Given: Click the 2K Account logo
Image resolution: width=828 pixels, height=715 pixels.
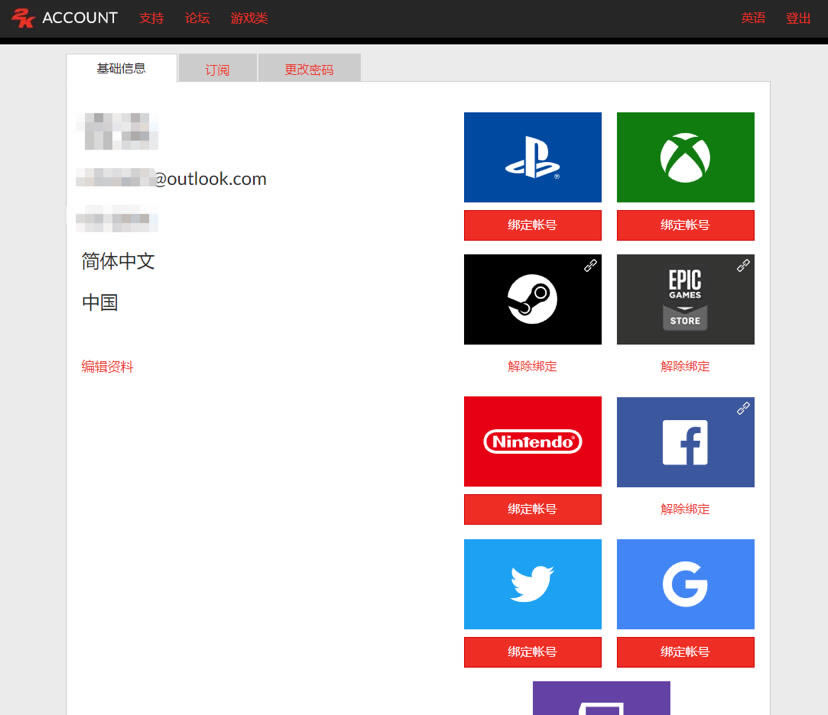Looking at the screenshot, I should tap(64, 18).
